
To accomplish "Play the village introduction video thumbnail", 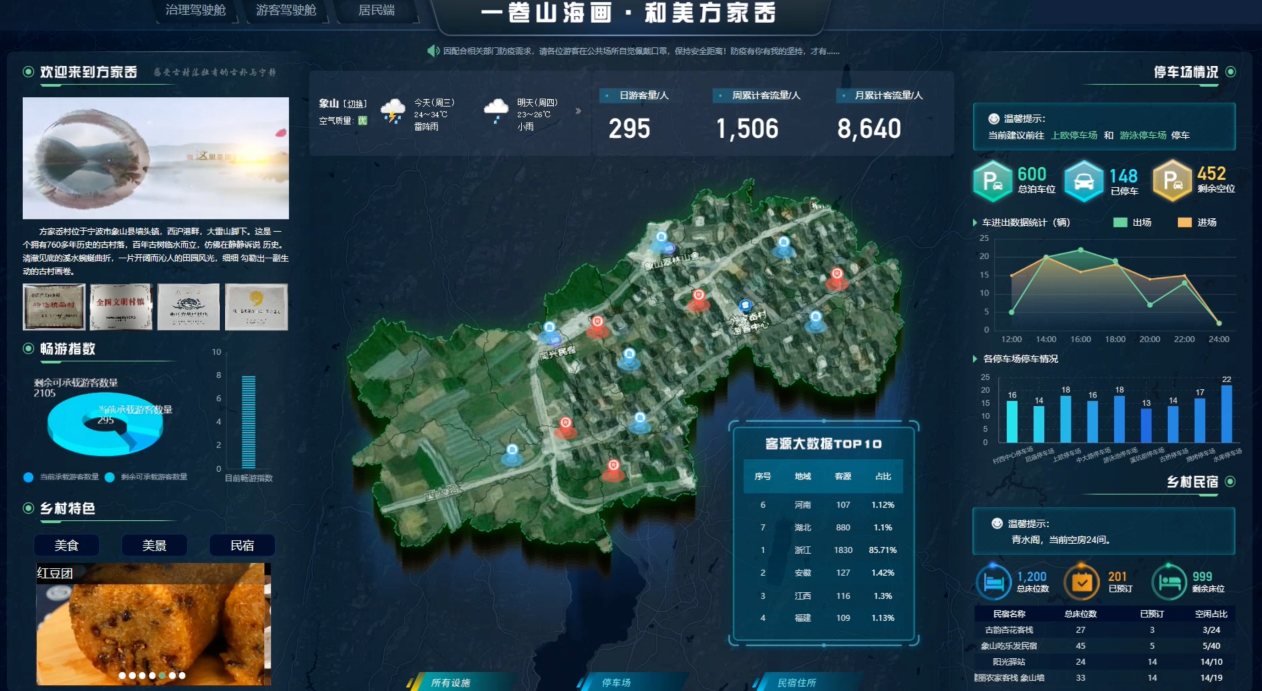I will point(155,158).
